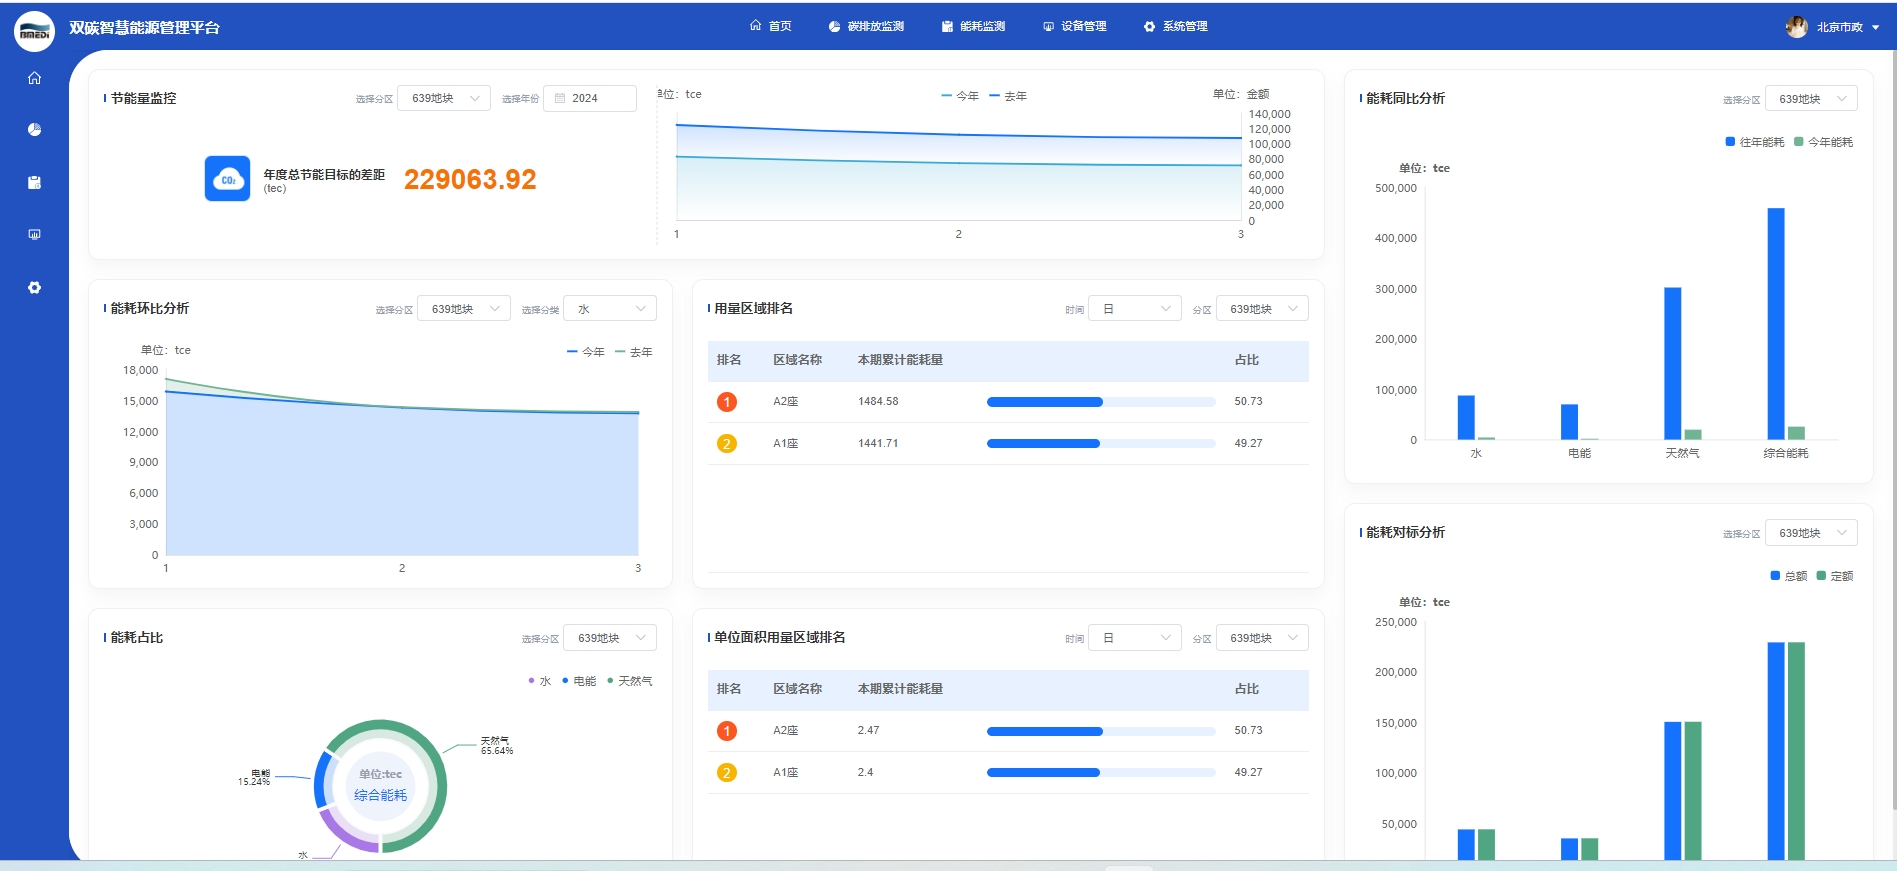Open the monitor device icon in left sidebar
Image resolution: width=1897 pixels, height=871 pixels.
(34, 234)
